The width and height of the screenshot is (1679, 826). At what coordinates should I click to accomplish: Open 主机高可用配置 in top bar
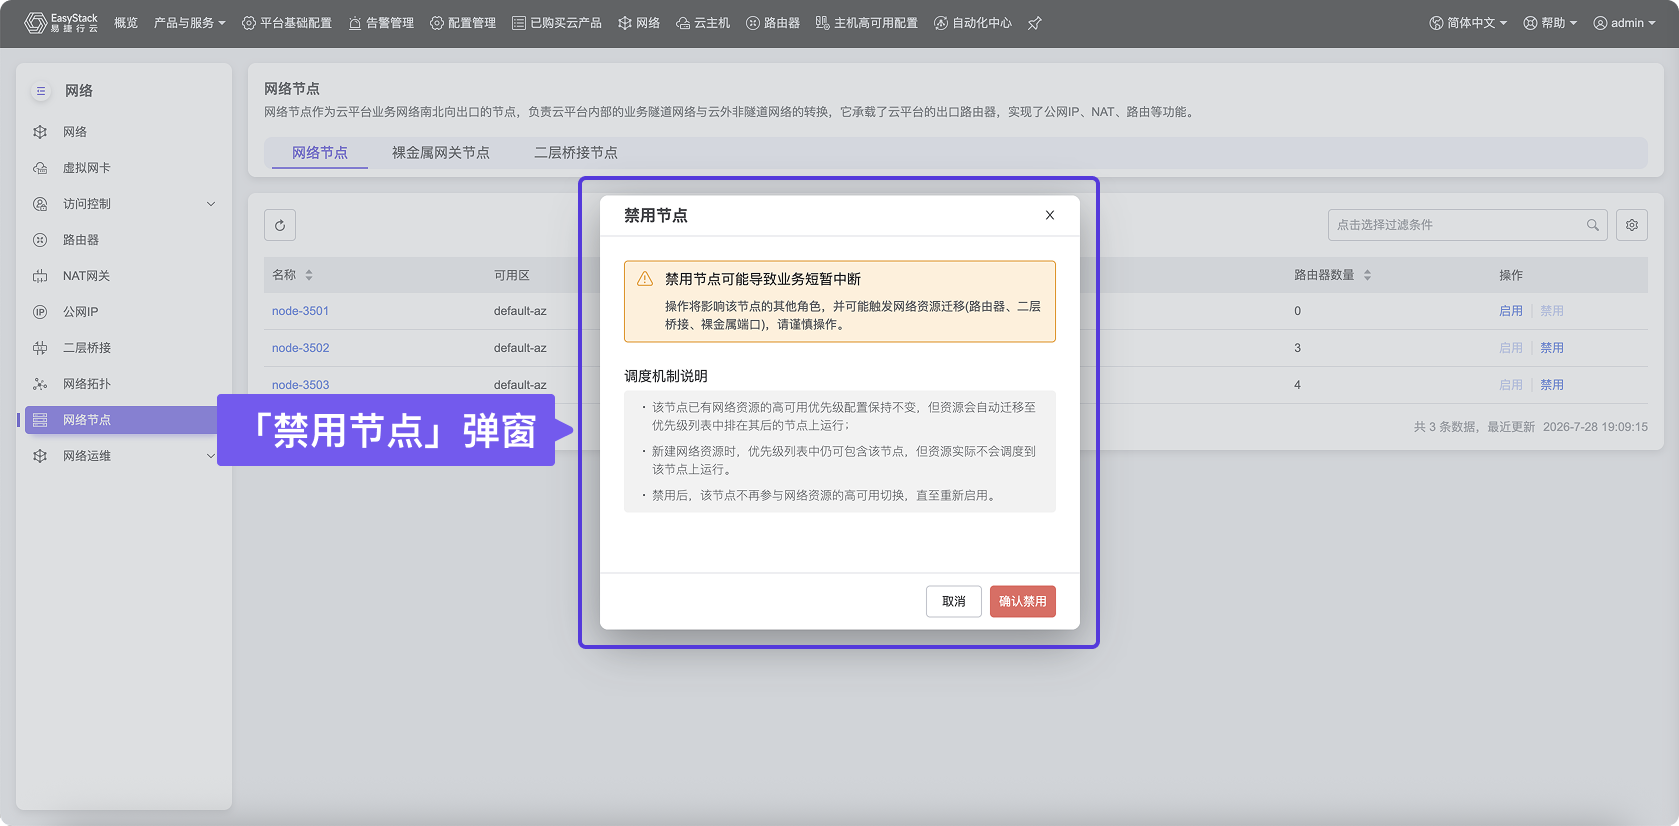[x=867, y=23]
